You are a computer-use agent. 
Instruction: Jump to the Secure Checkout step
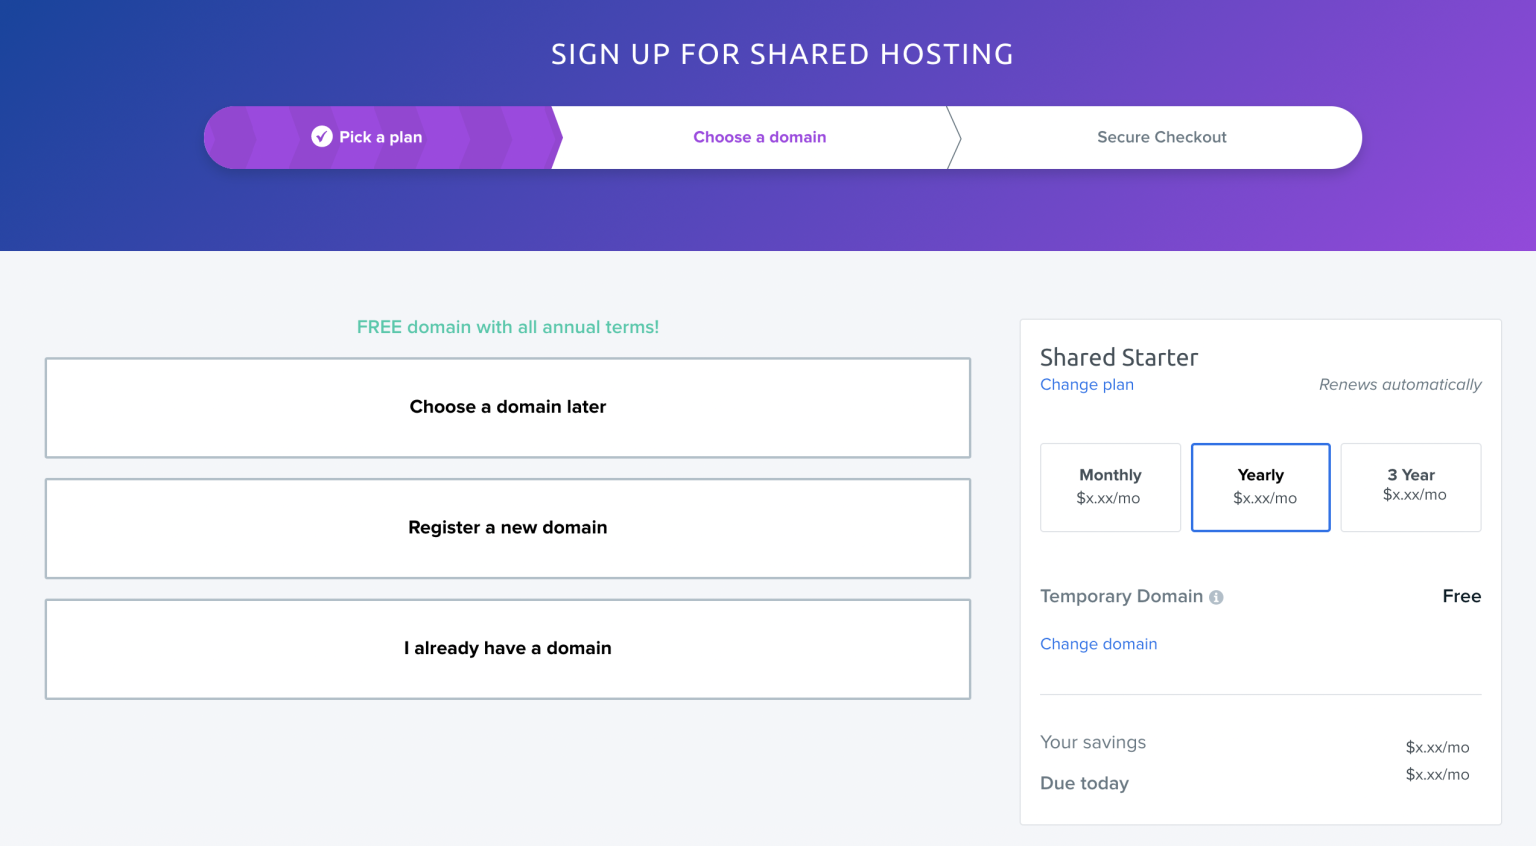click(x=1161, y=137)
